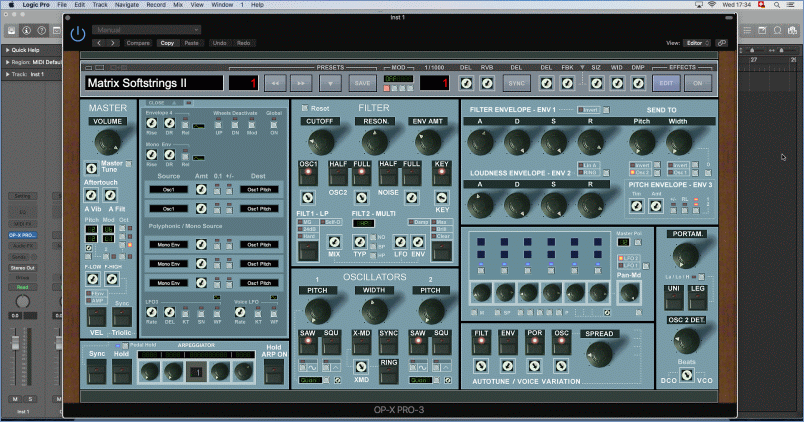
Task: Click the effects ON button
Action: click(697, 83)
